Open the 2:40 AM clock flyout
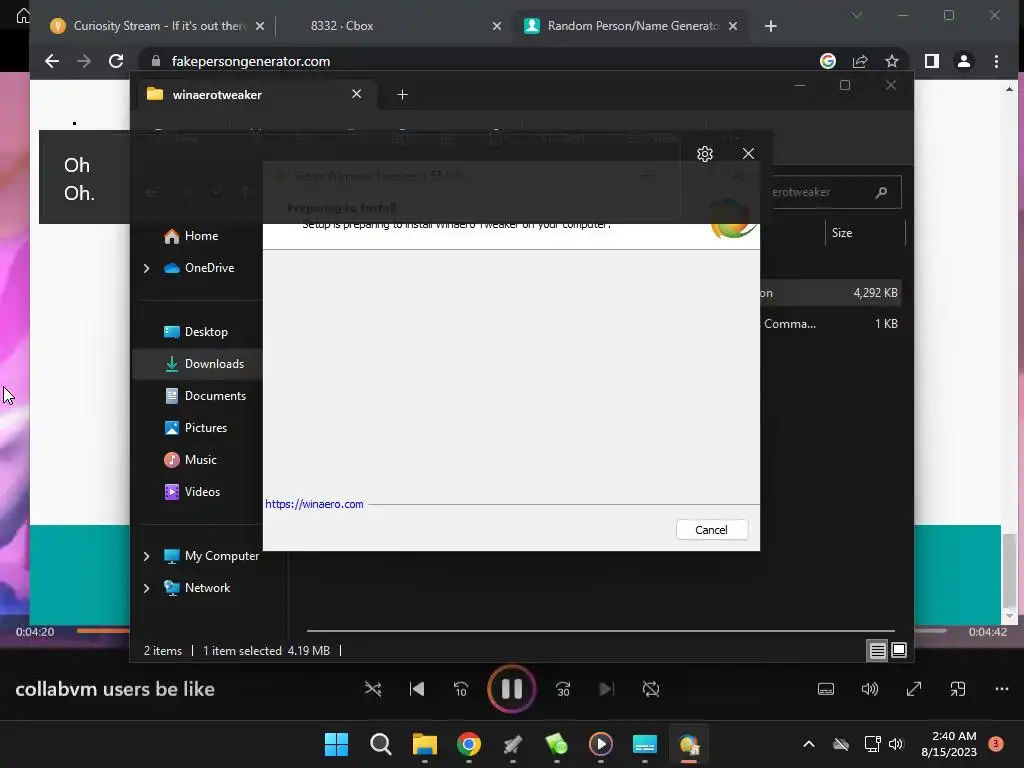This screenshot has width=1024, height=768. click(949, 744)
